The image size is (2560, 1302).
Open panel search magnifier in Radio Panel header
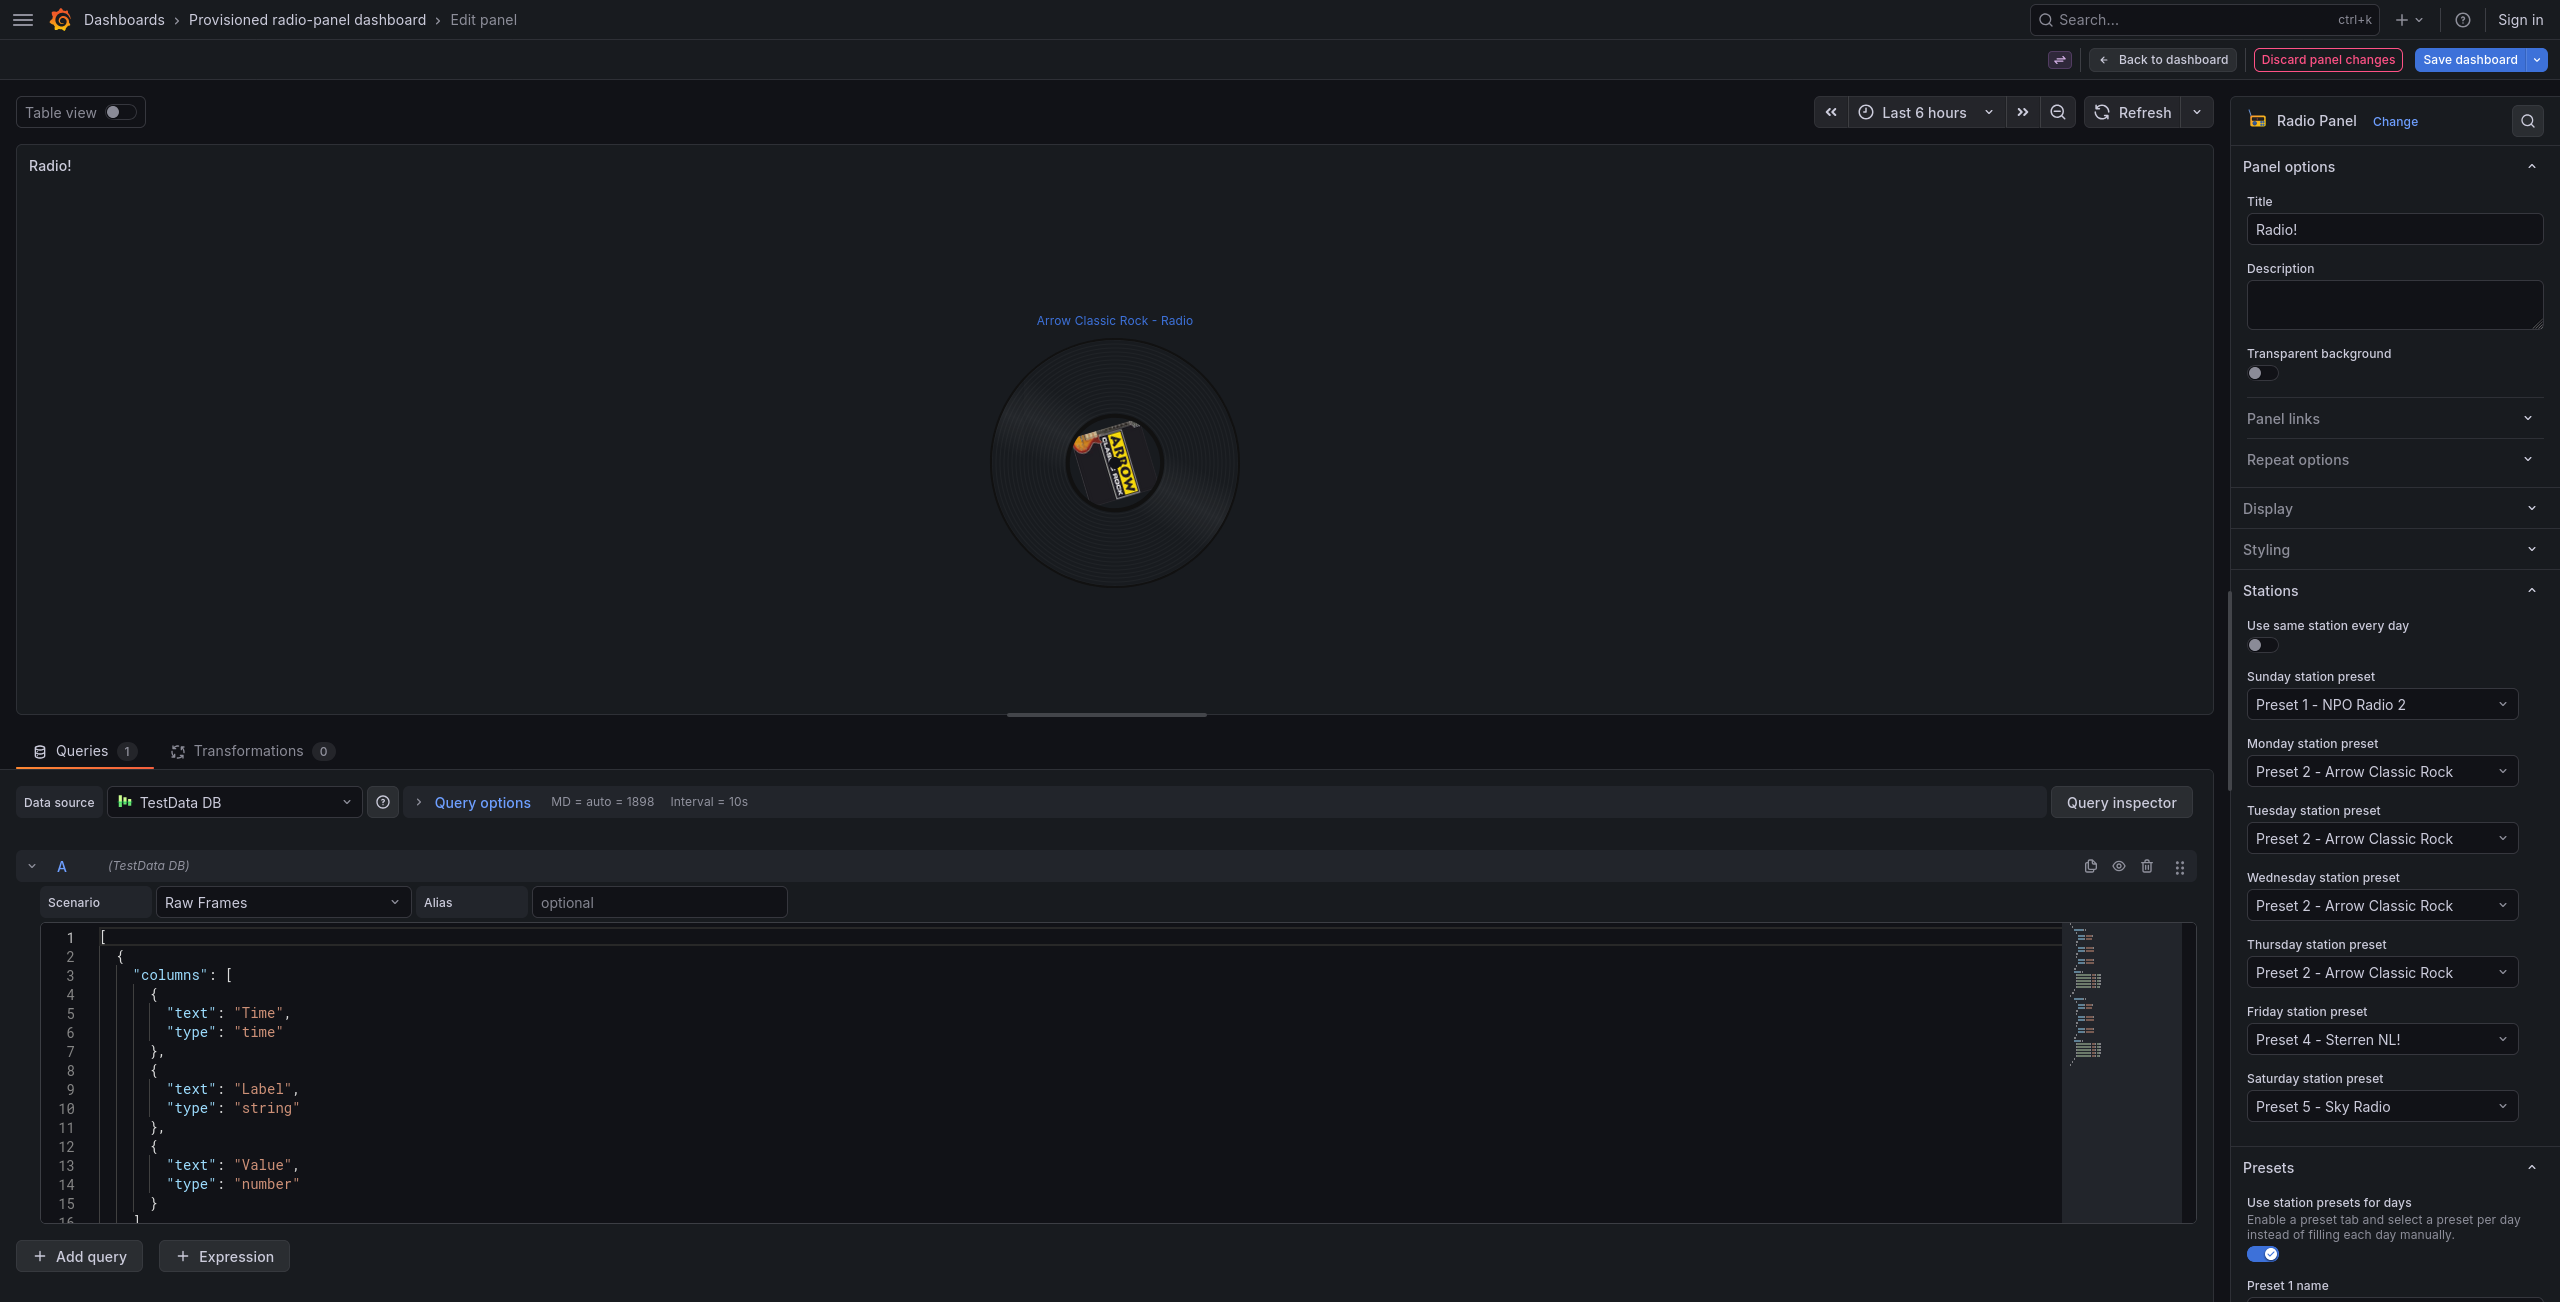2527,121
